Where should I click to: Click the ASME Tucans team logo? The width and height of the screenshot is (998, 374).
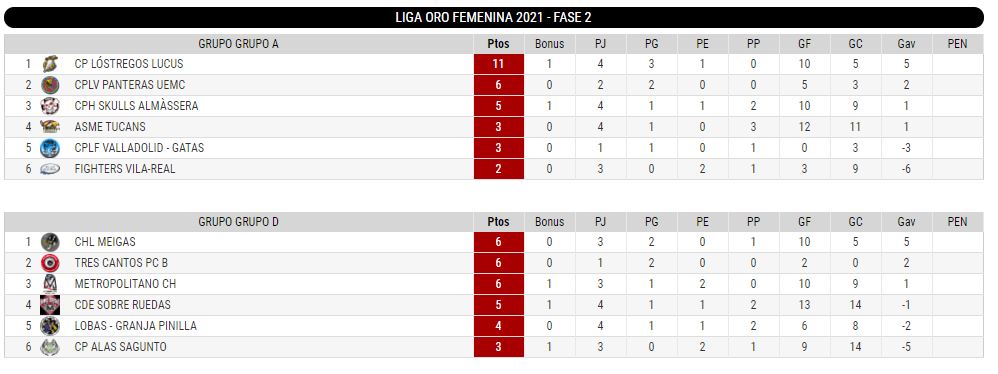[x=50, y=127]
